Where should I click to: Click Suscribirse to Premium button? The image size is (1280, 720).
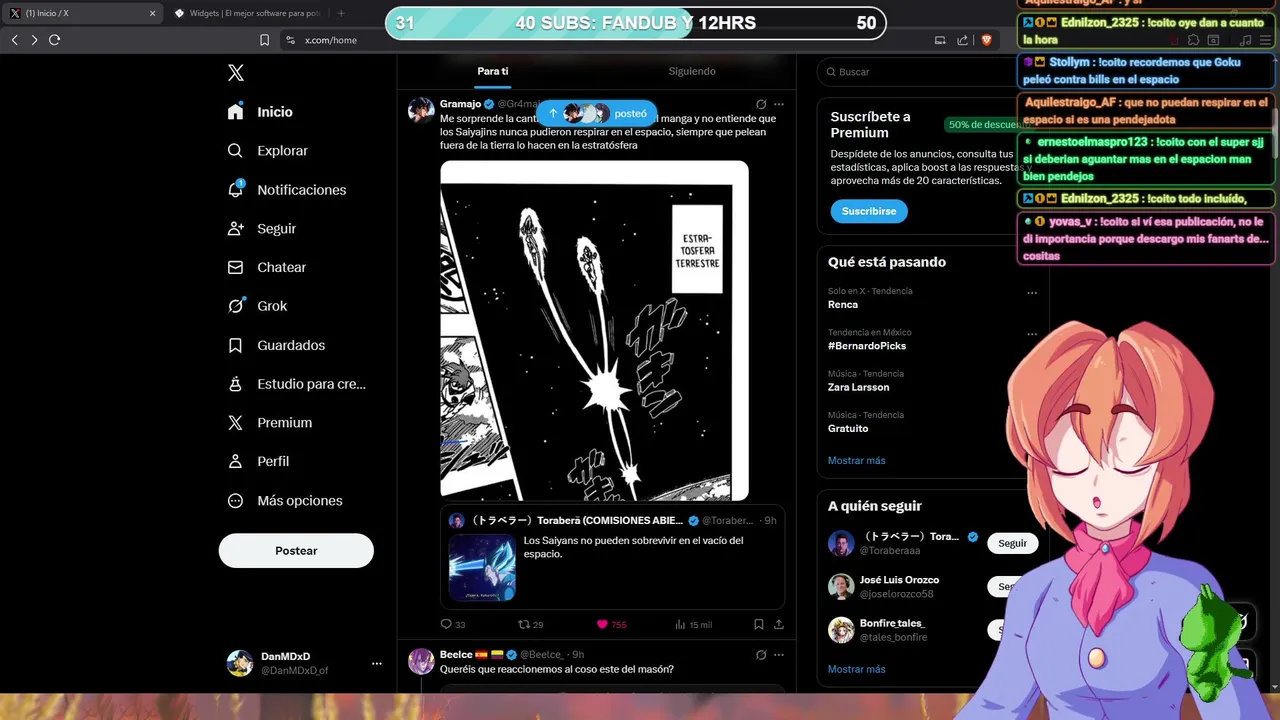[869, 211]
